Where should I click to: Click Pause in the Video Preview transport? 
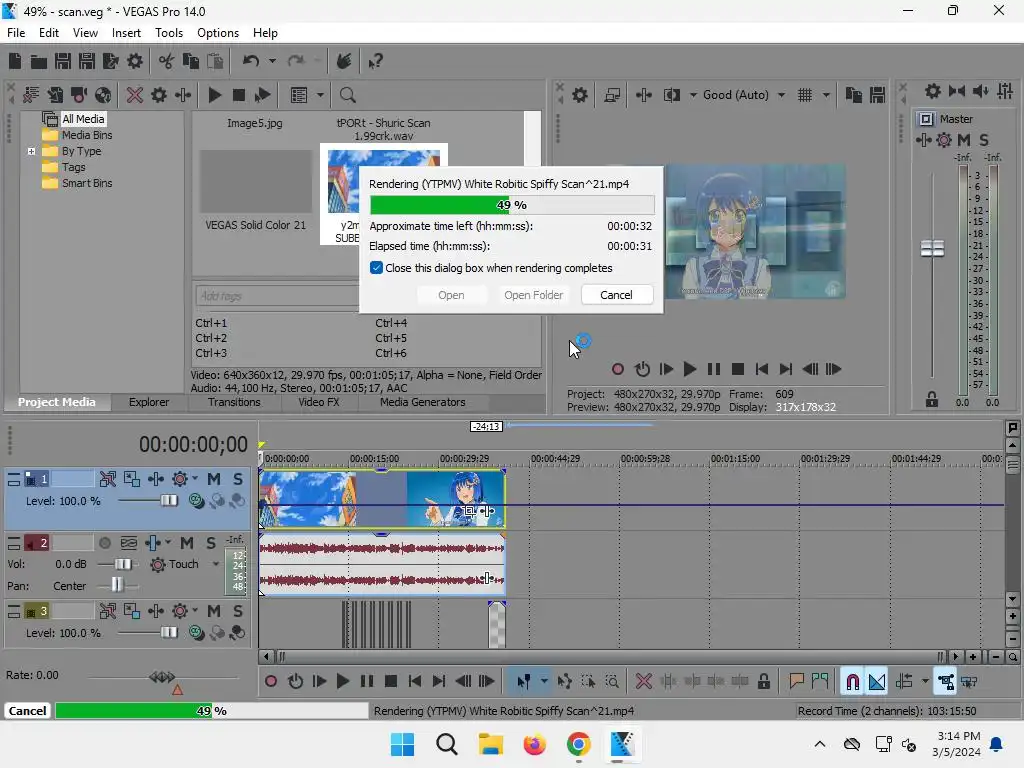tap(714, 370)
